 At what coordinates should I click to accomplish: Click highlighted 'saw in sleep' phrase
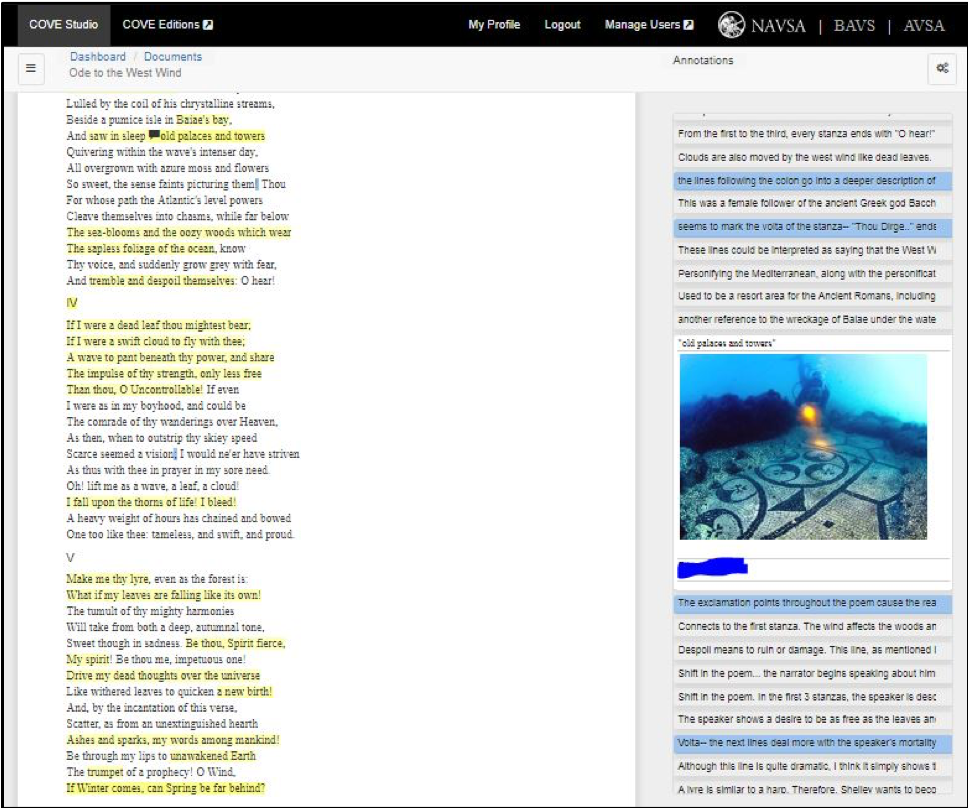tap(117, 136)
